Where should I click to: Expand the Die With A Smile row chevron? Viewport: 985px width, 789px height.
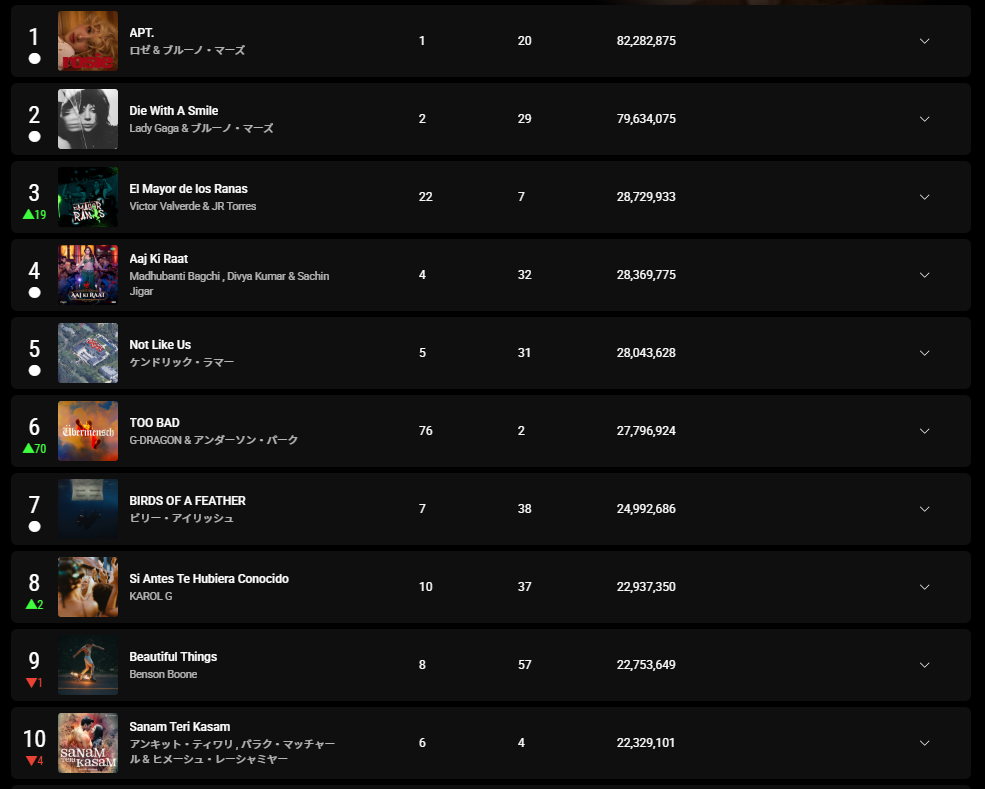pos(924,119)
